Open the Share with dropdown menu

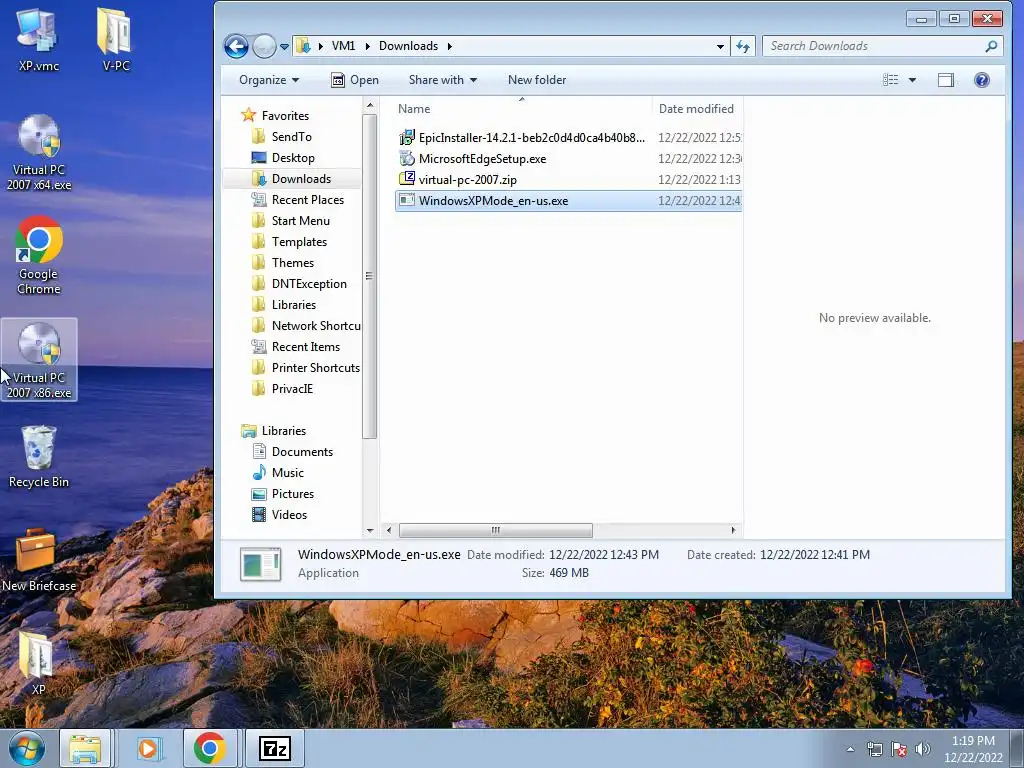(x=443, y=80)
